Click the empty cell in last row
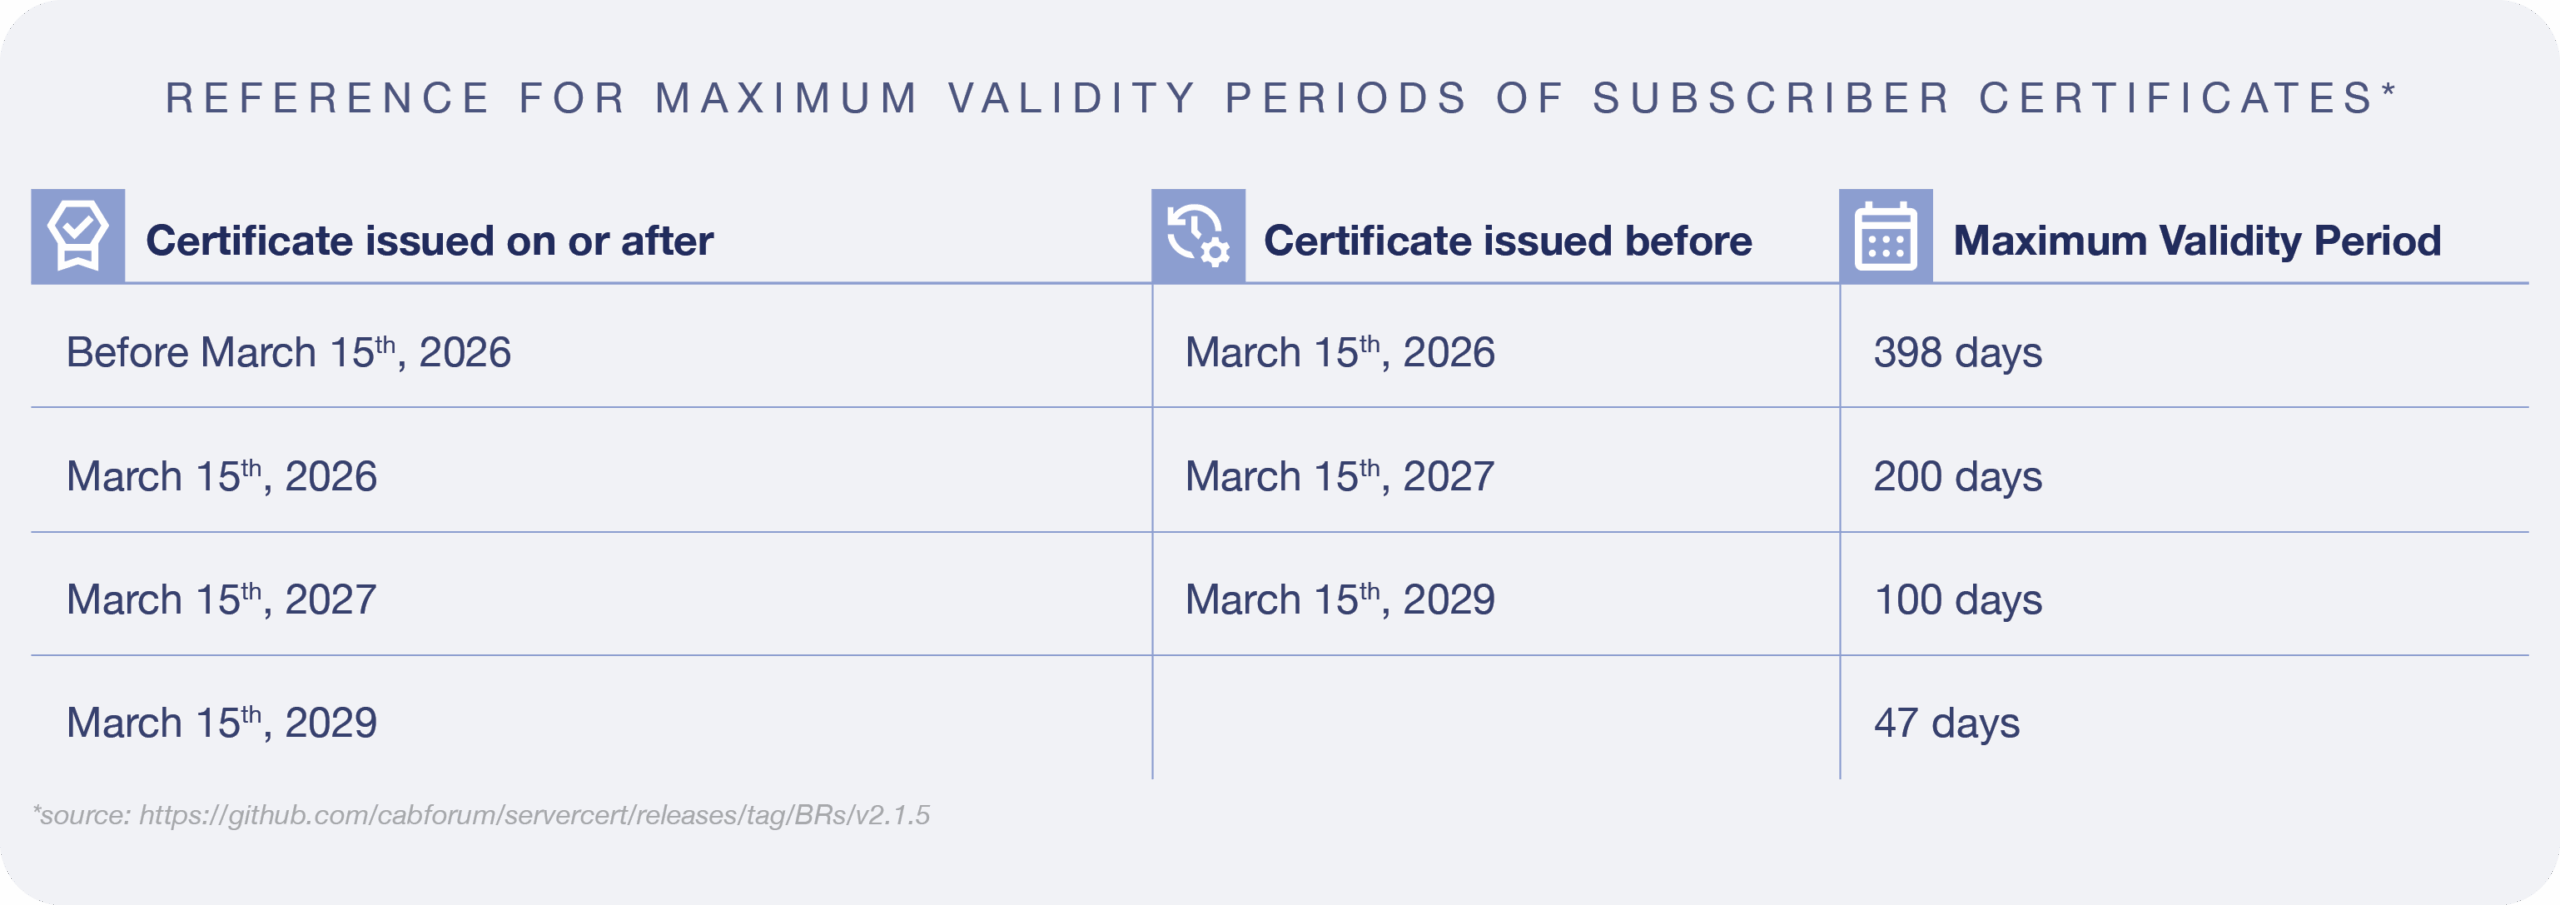The image size is (2560, 905). (x=1496, y=718)
